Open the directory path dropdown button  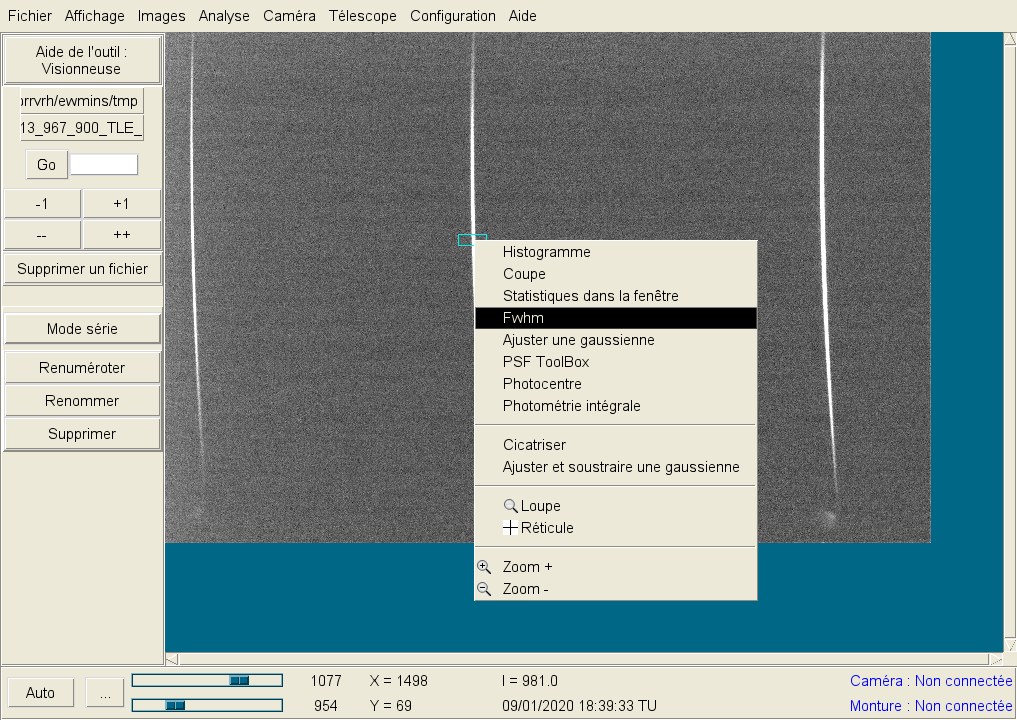tap(82, 101)
